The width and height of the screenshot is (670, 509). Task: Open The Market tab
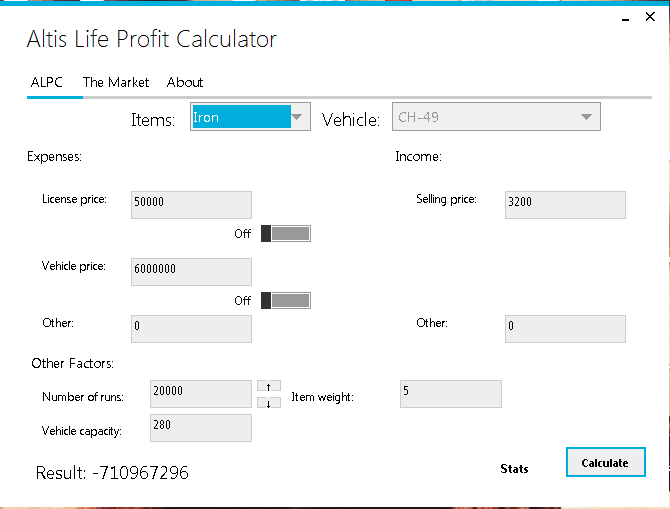(116, 82)
